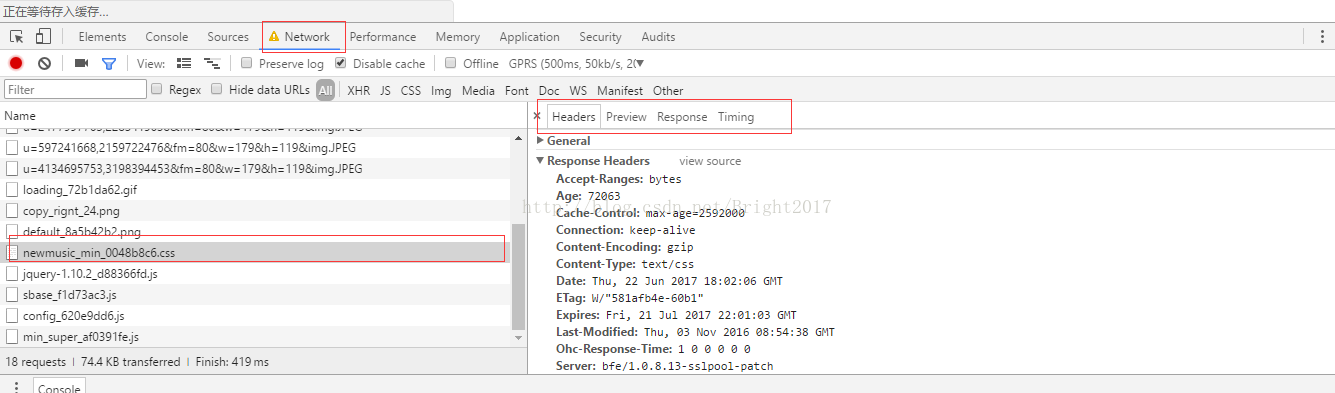Filter requests by CSS
The image size is (1335, 393).
tap(411, 90)
